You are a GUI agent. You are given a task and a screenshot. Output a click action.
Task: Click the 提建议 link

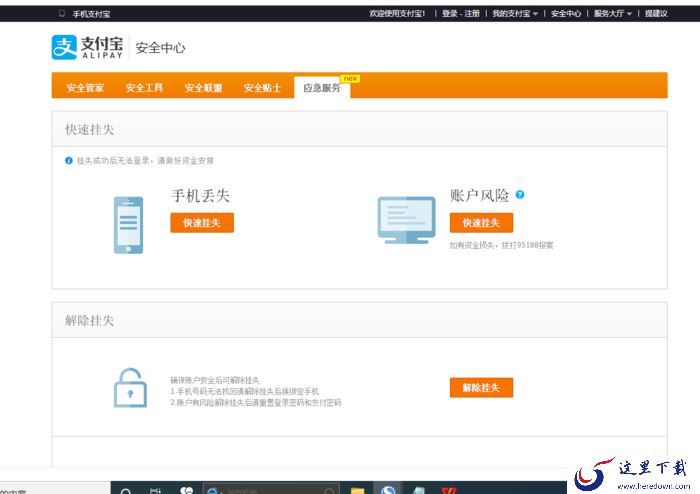(x=656, y=13)
